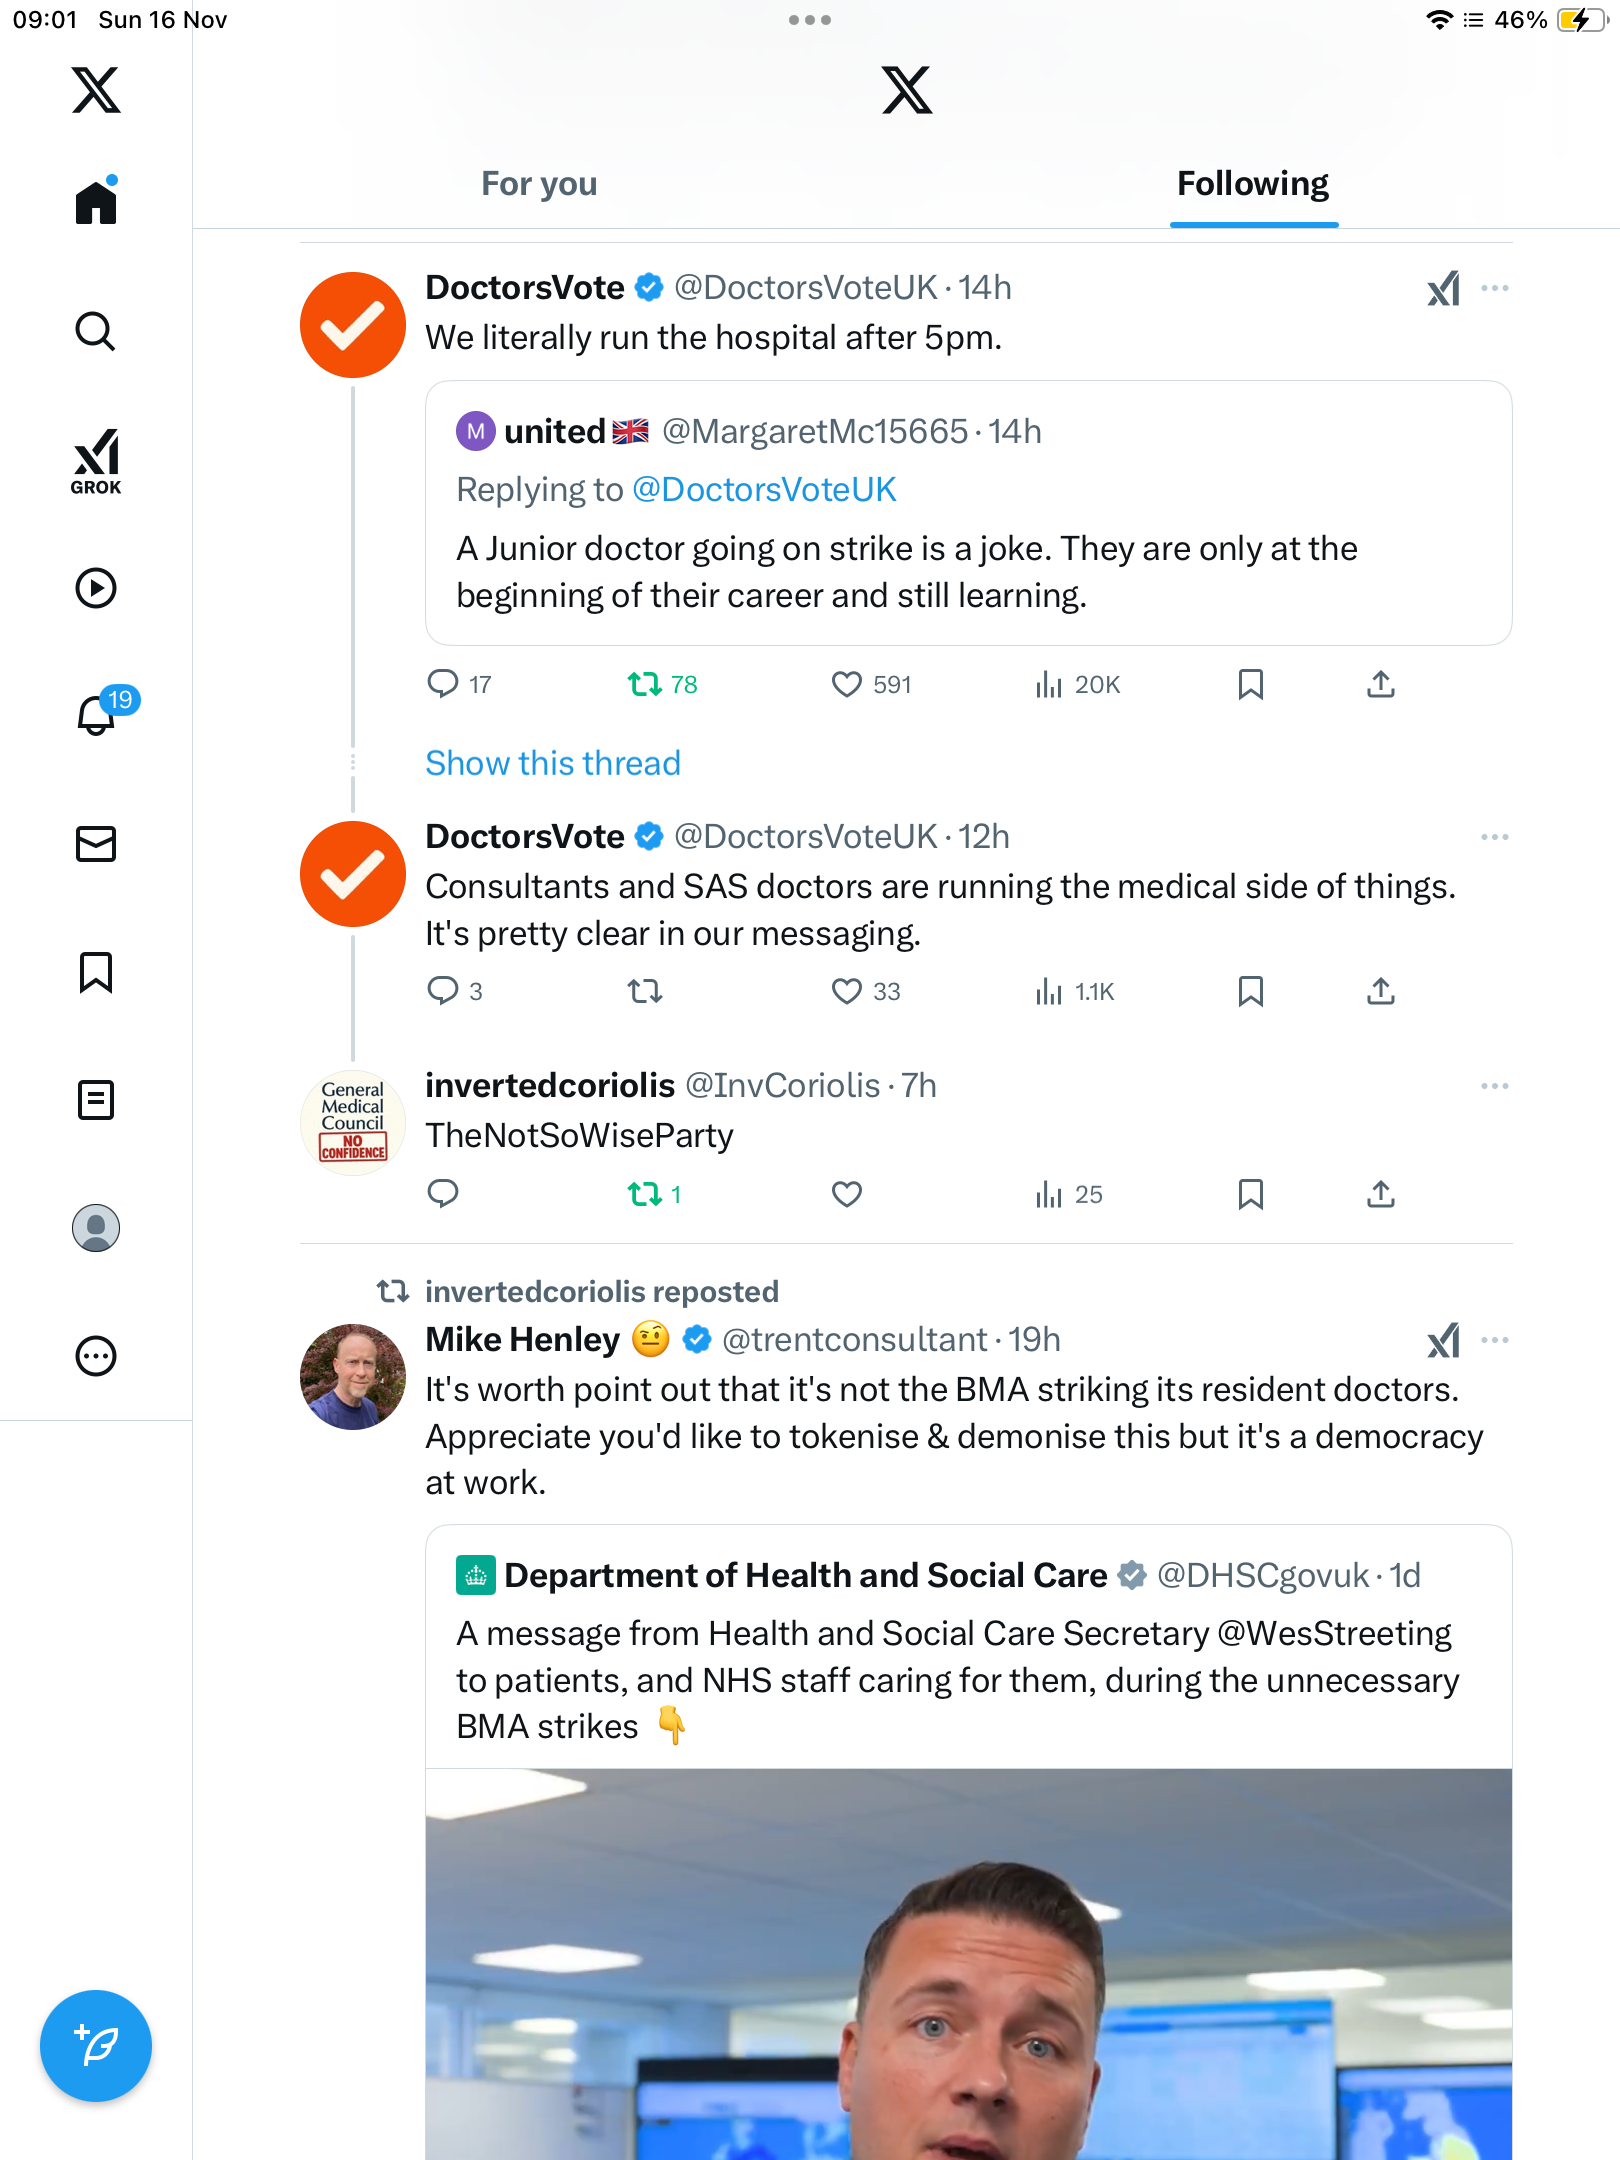Click the compose post button

click(x=96, y=2046)
